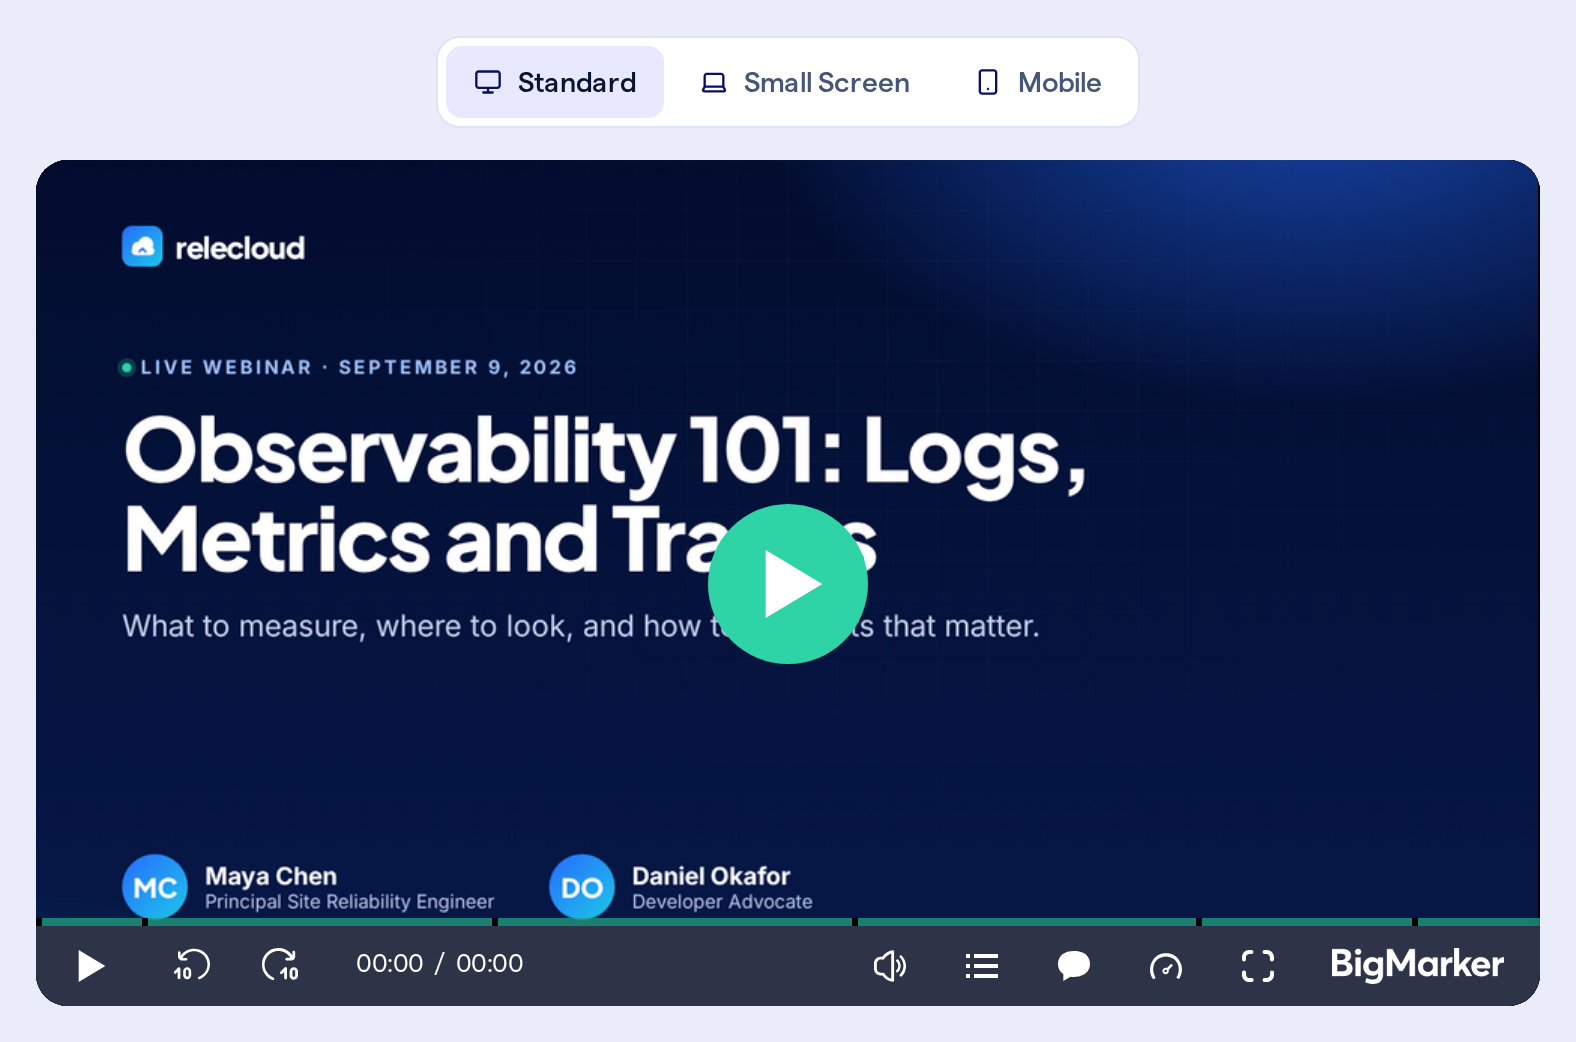Viewport: 1576px width, 1042px height.
Task: Click the 00:00 / 00:00 time display
Action: coord(440,964)
